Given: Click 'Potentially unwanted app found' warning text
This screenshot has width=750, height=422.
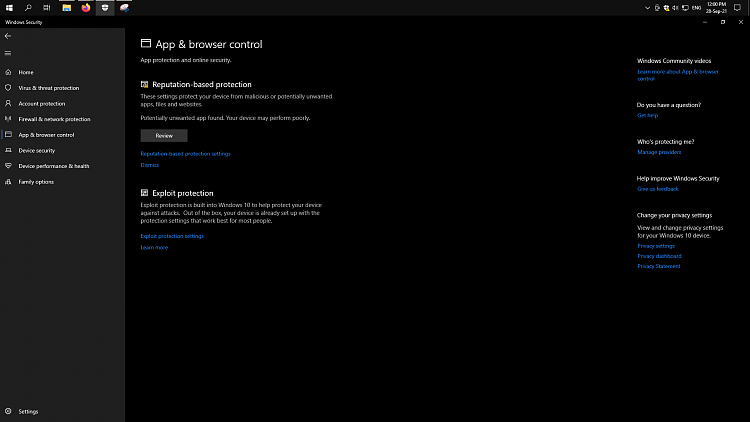Looking at the screenshot, I should point(225,118).
